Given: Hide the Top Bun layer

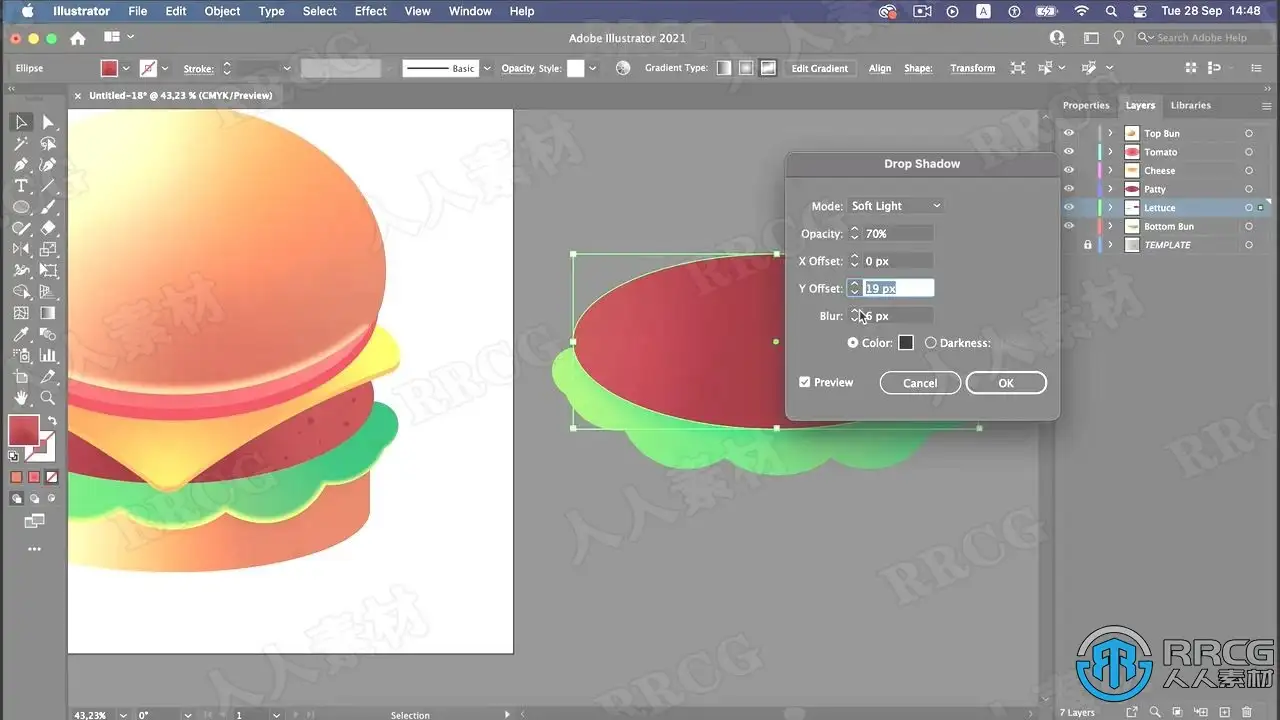Looking at the screenshot, I should tap(1069, 133).
